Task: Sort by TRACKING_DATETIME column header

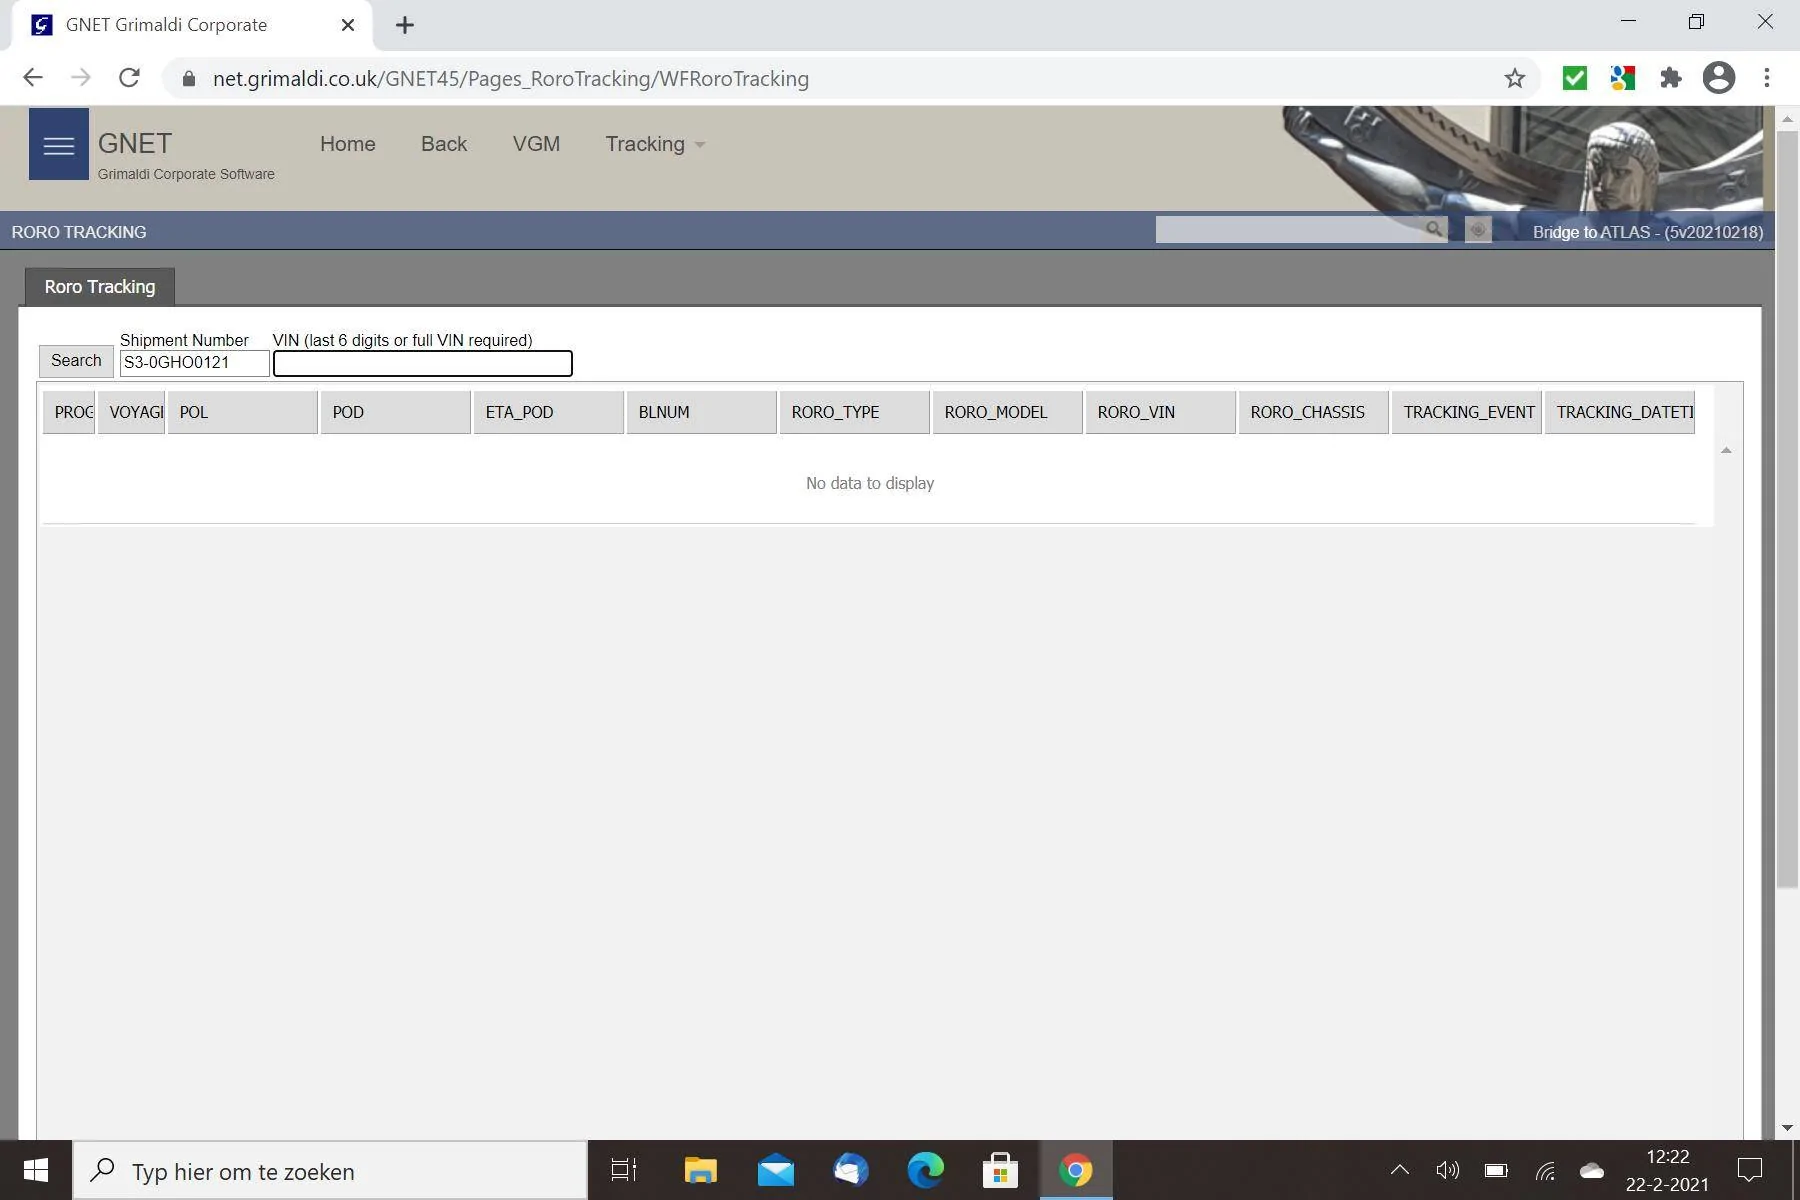Action: click(x=1620, y=412)
